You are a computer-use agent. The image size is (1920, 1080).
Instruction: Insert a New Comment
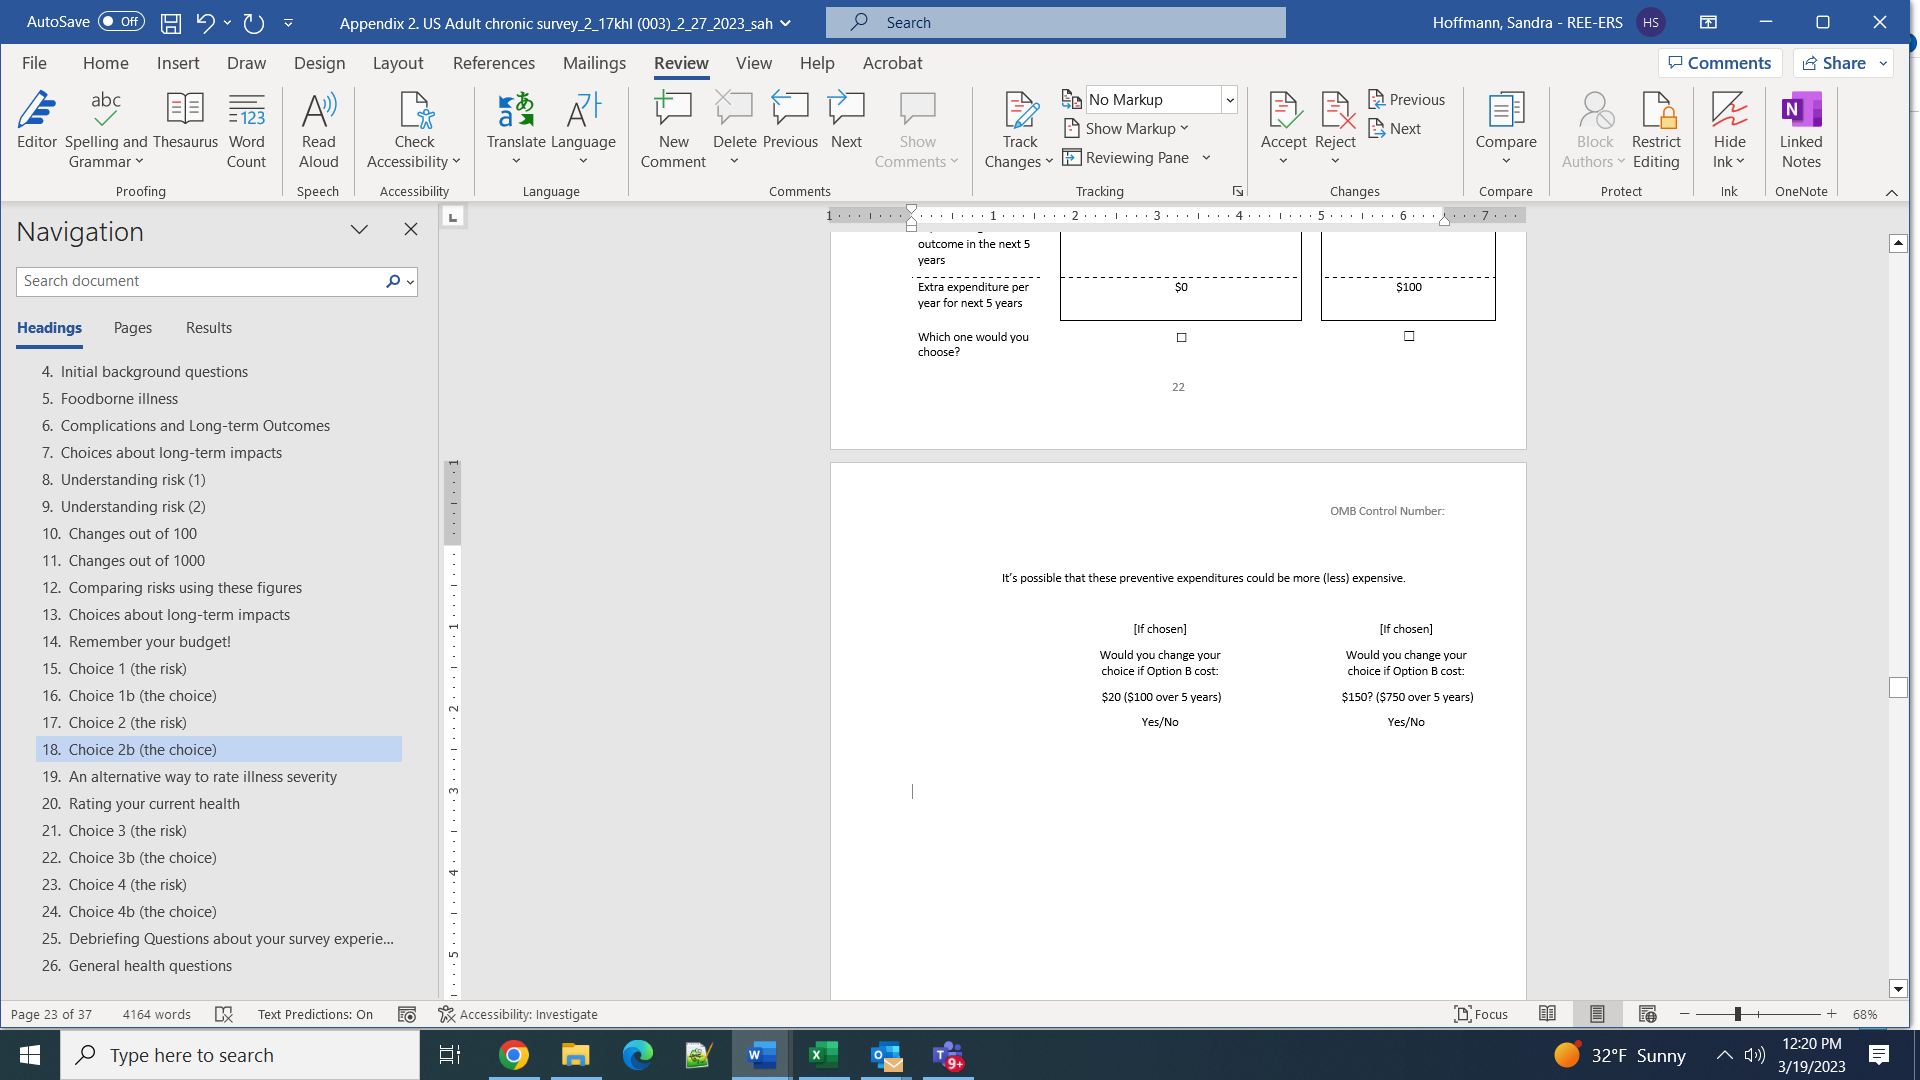click(673, 130)
